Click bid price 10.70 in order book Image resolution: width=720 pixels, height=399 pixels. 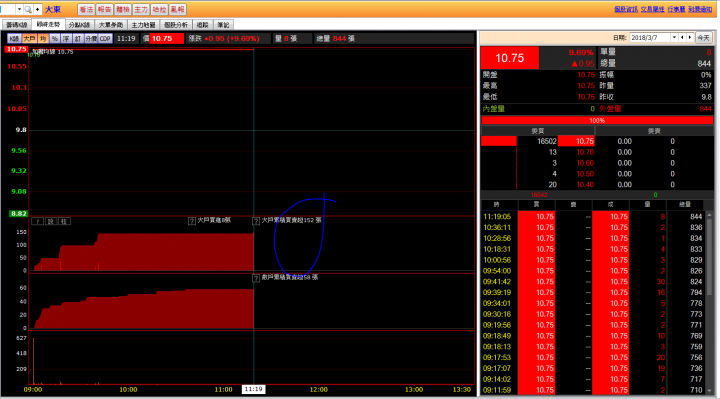click(x=585, y=152)
